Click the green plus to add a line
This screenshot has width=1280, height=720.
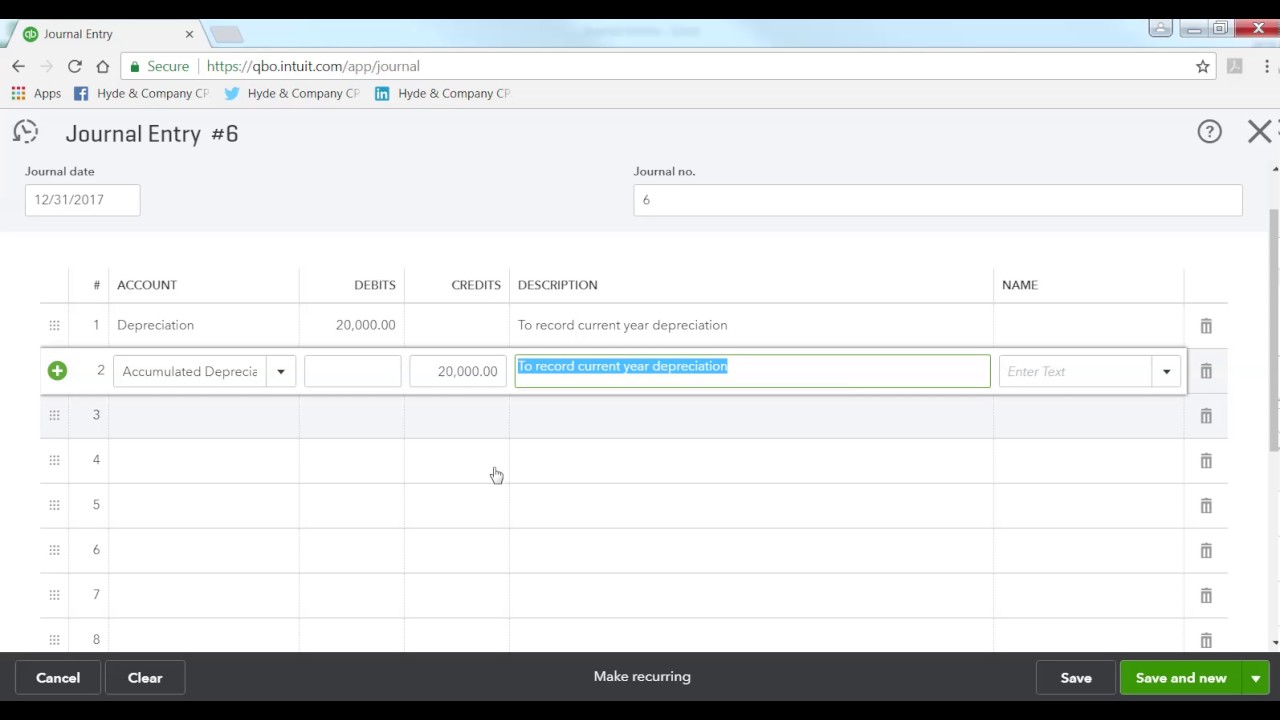pos(57,371)
